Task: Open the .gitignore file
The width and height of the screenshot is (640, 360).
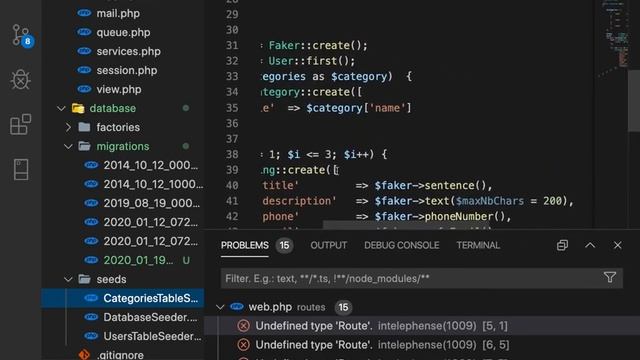Action: (120, 355)
